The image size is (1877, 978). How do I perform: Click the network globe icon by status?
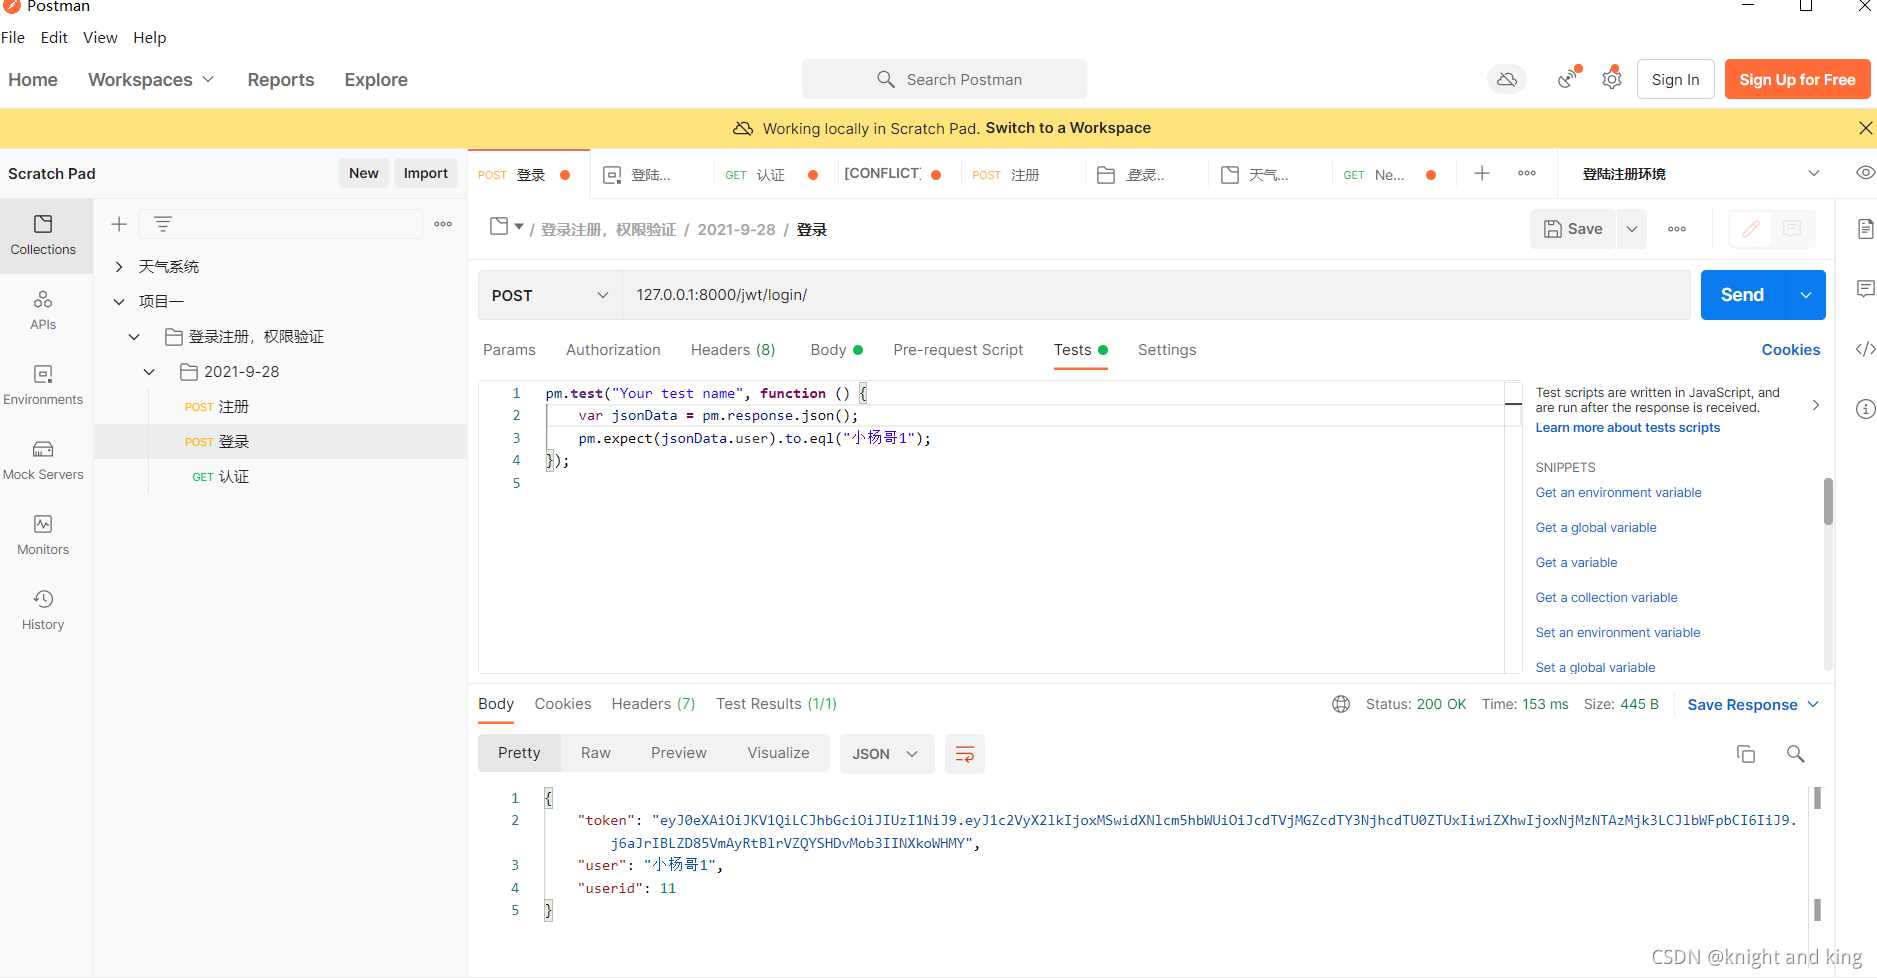pyautogui.click(x=1341, y=704)
